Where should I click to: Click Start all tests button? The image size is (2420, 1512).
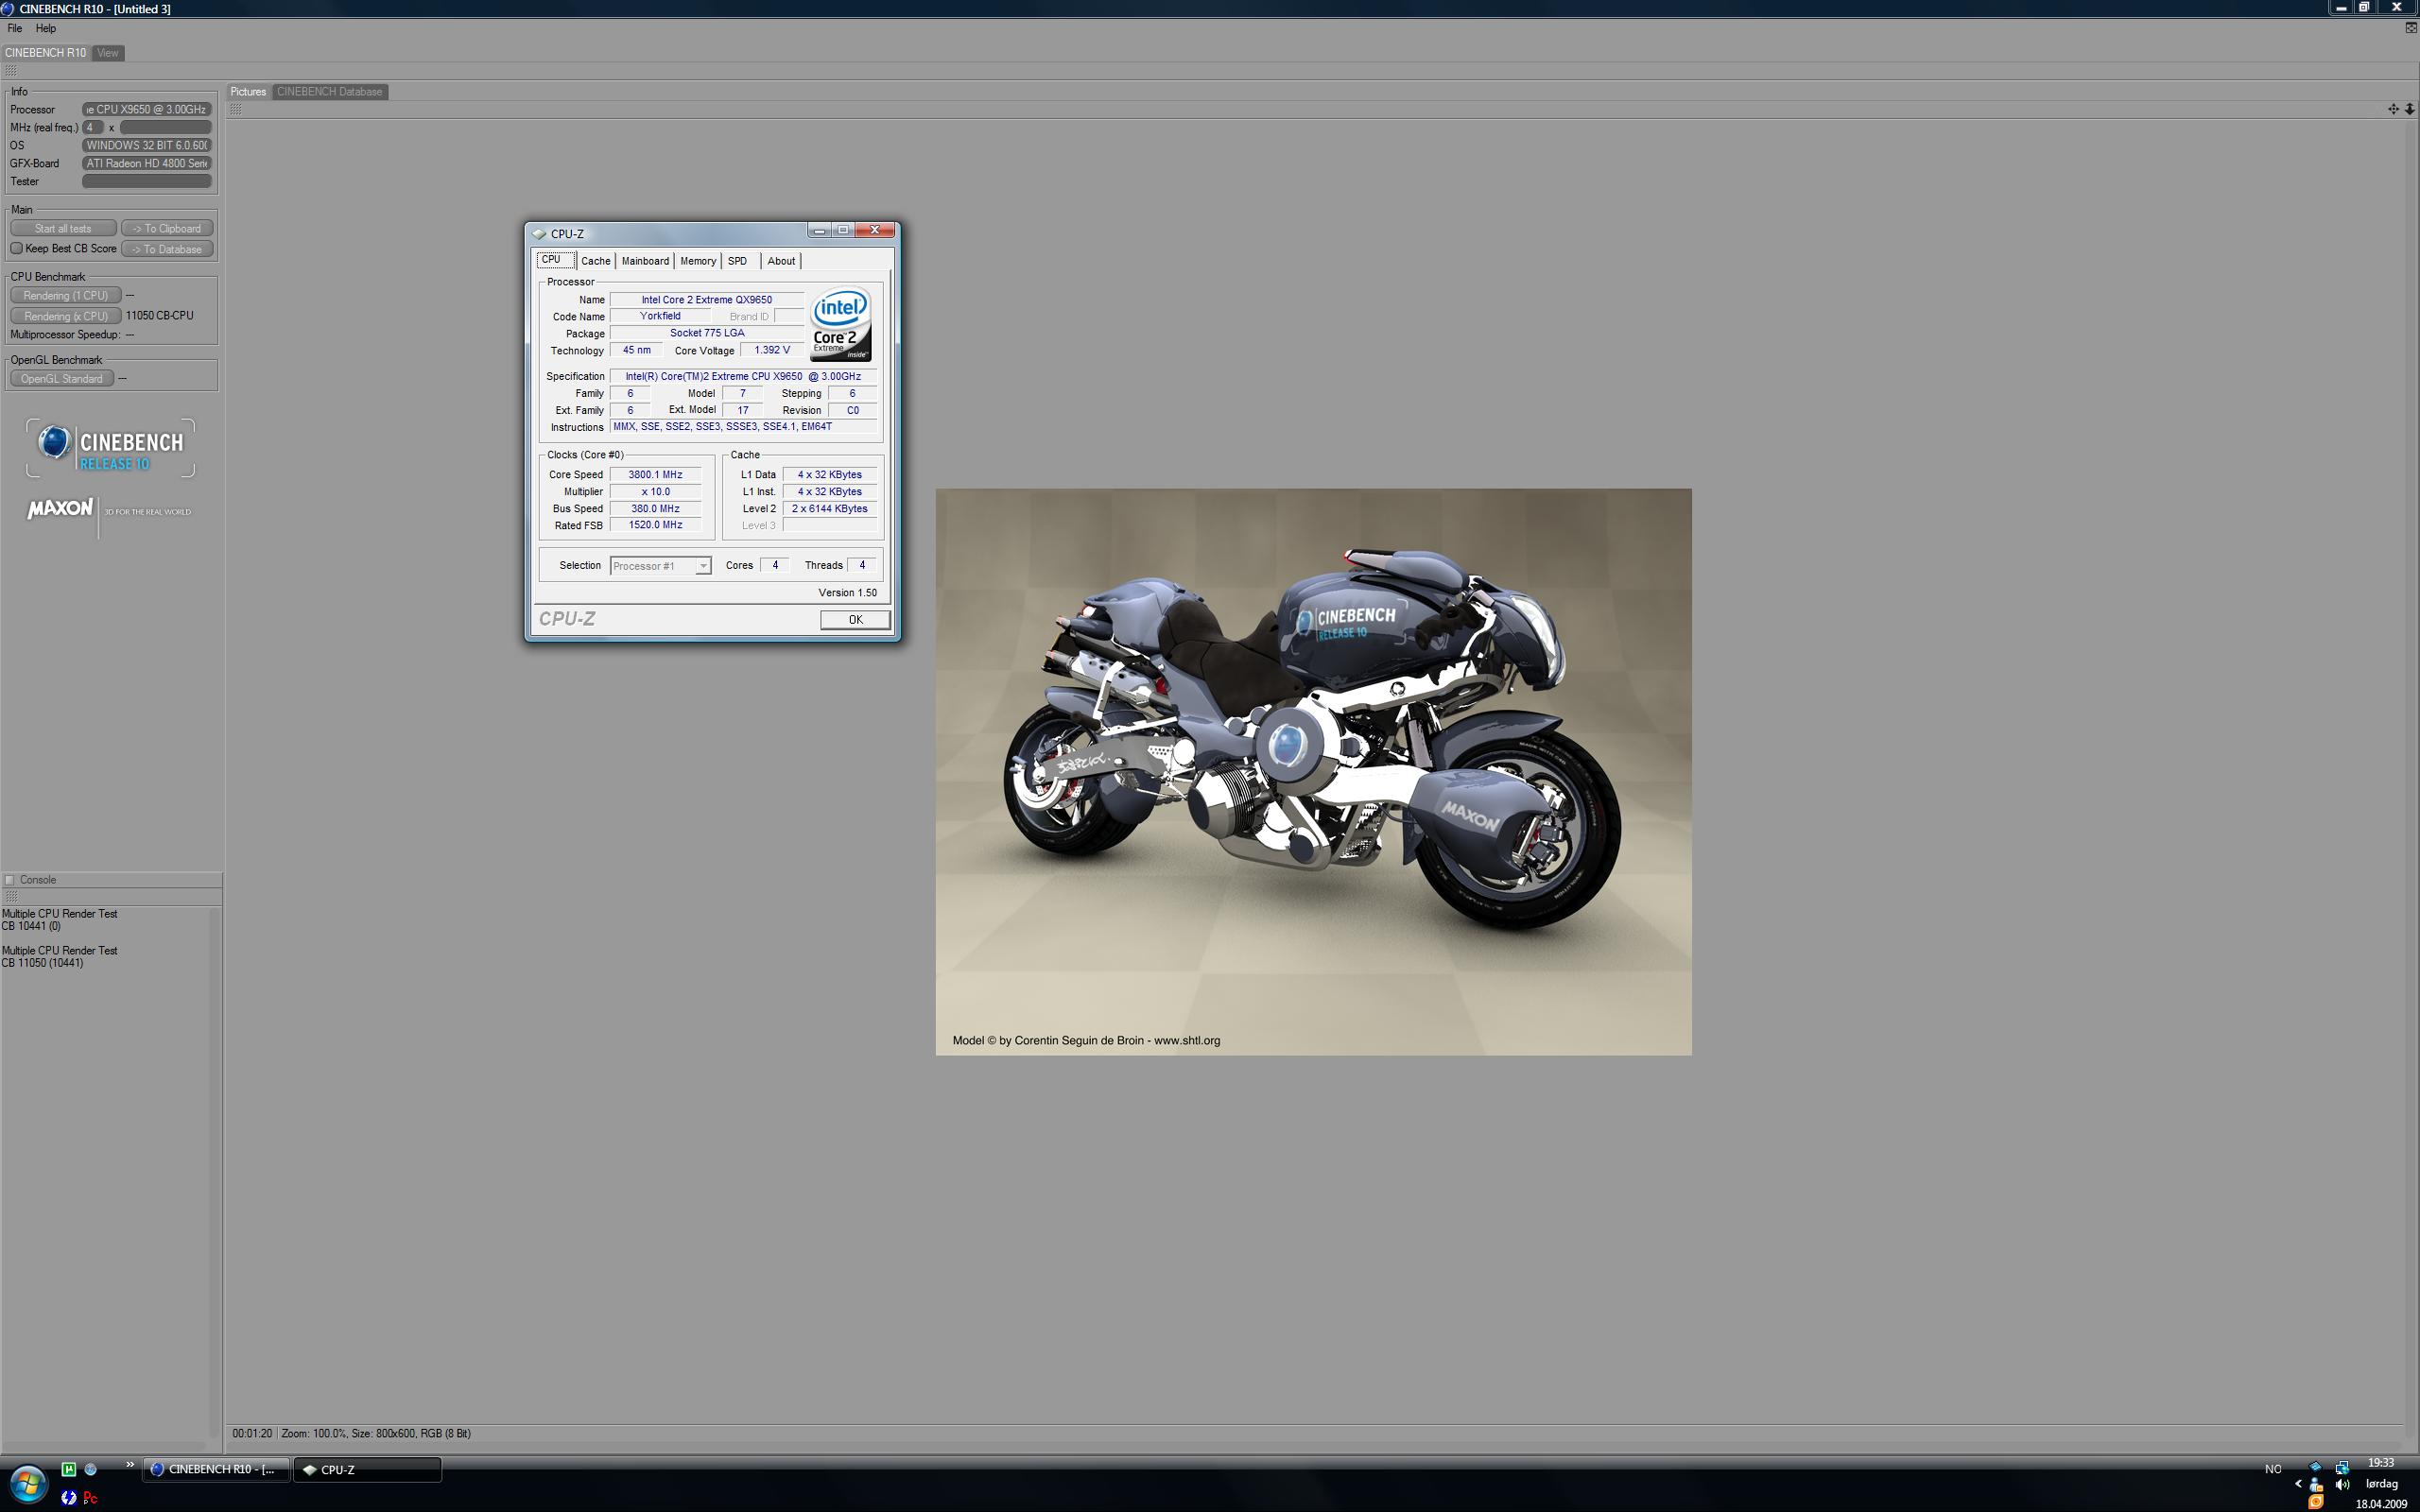63,229
